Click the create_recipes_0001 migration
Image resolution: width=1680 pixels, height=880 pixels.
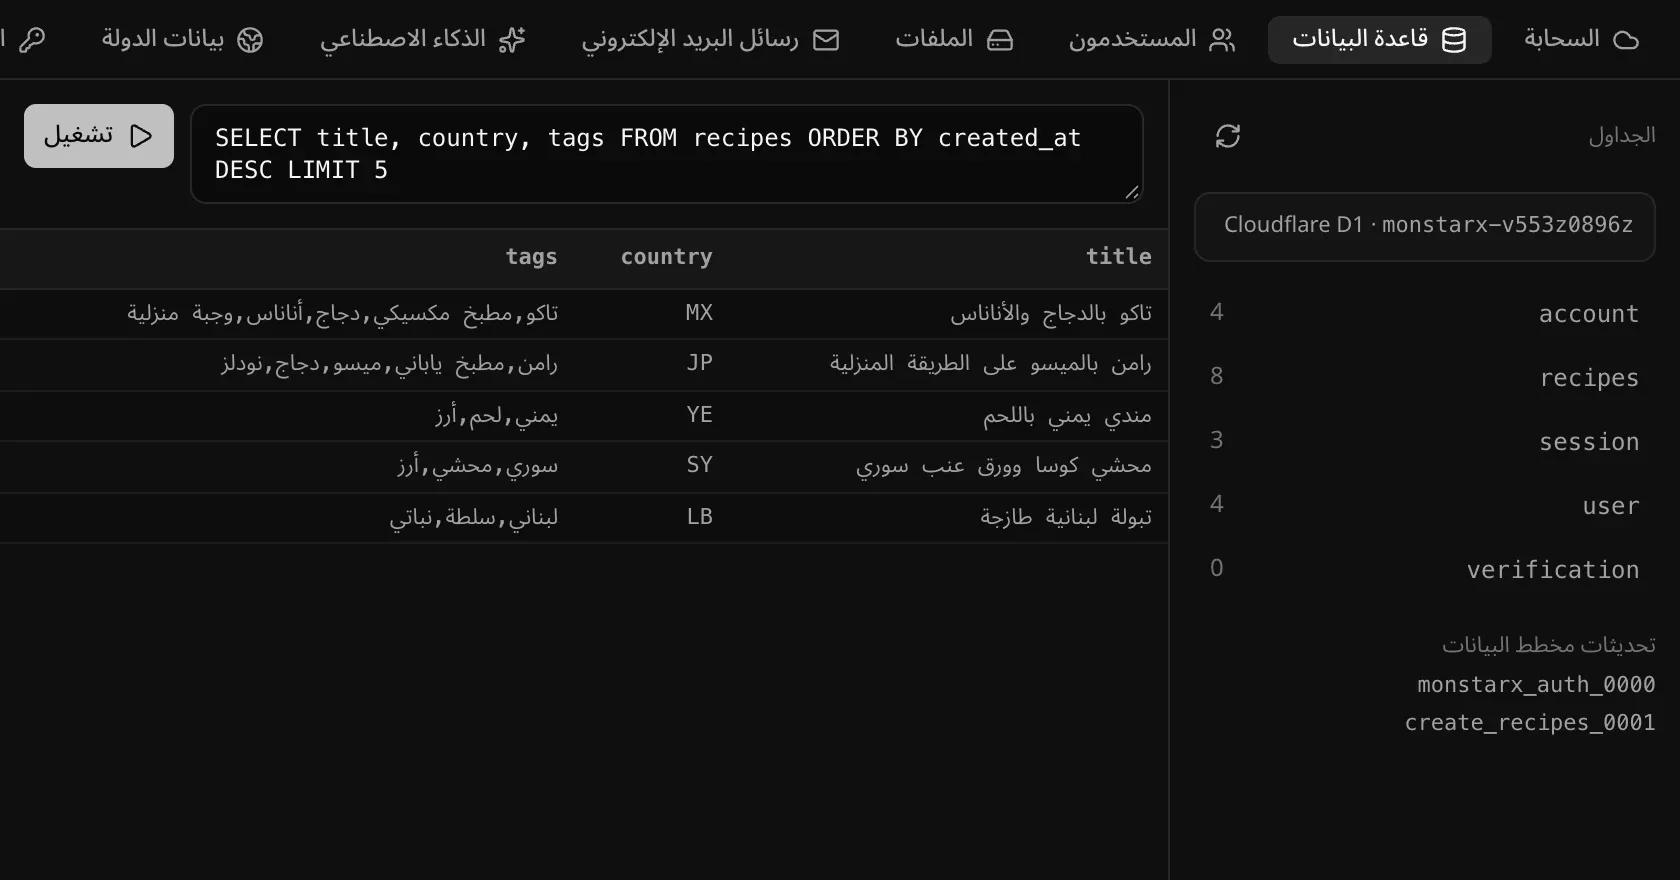coord(1530,723)
